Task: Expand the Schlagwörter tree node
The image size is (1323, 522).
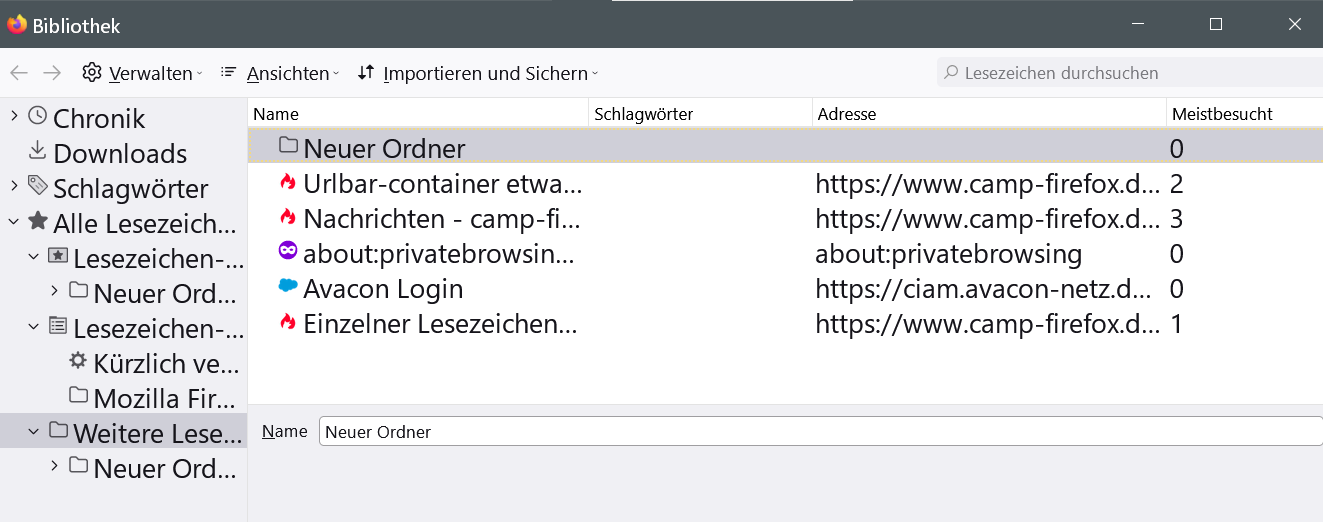Action: pyautogui.click(x=14, y=186)
